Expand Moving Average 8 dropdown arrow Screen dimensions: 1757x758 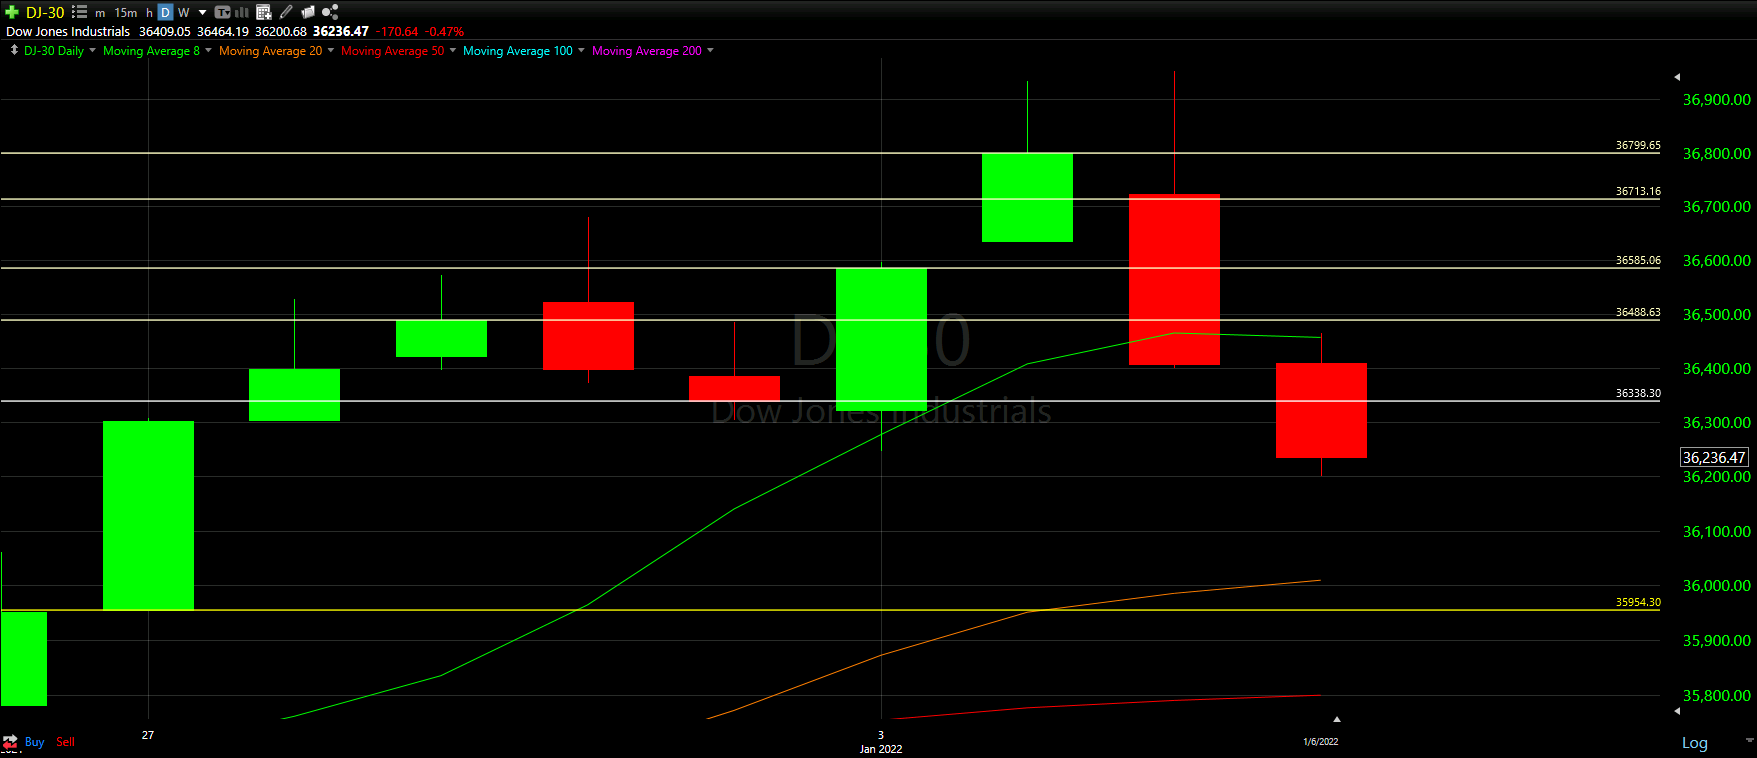(x=208, y=50)
